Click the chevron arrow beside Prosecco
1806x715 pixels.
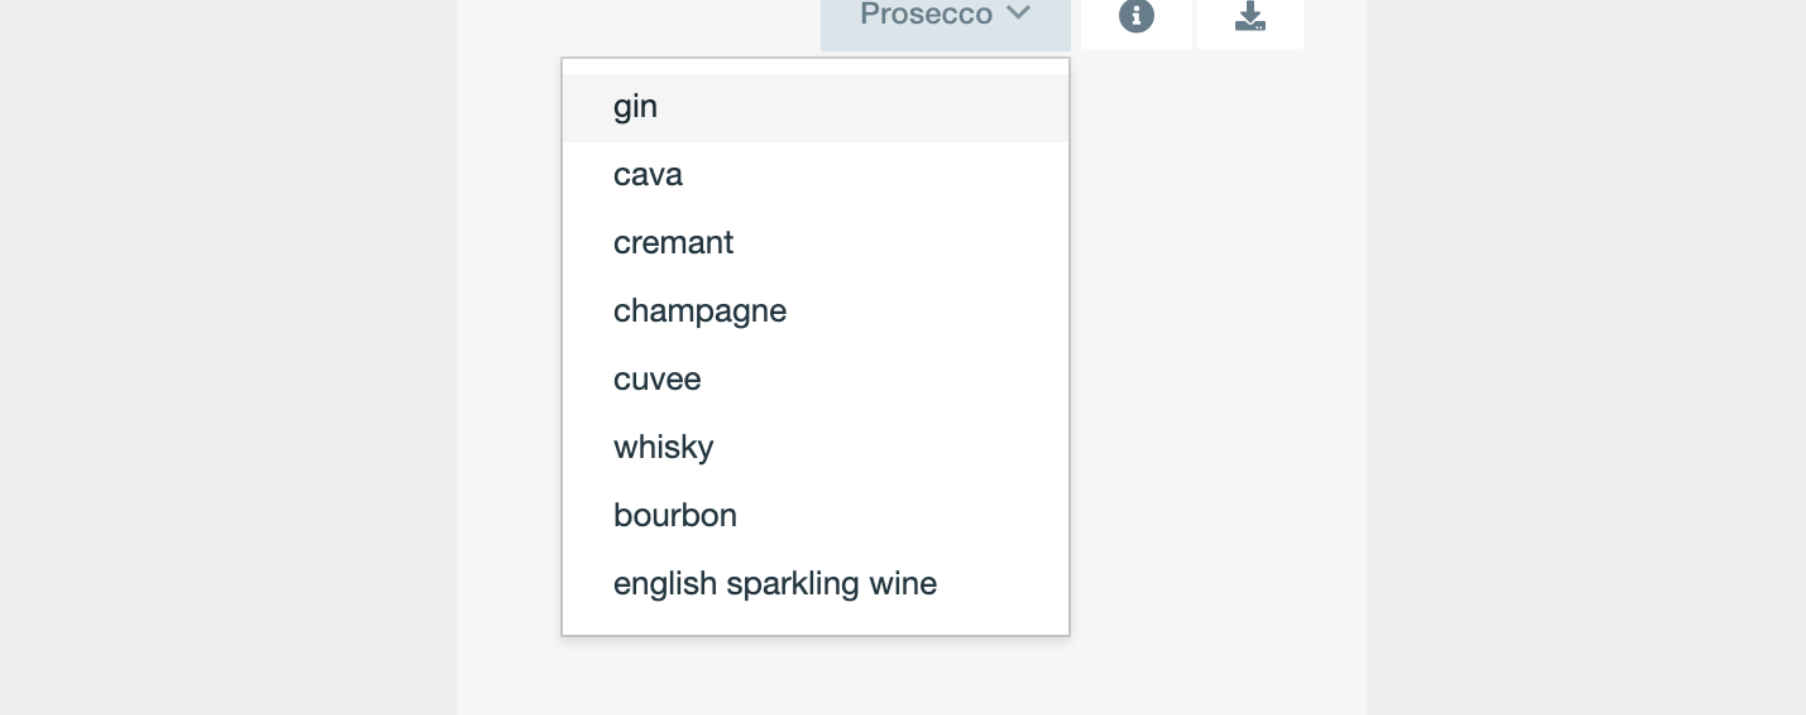pos(1018,13)
